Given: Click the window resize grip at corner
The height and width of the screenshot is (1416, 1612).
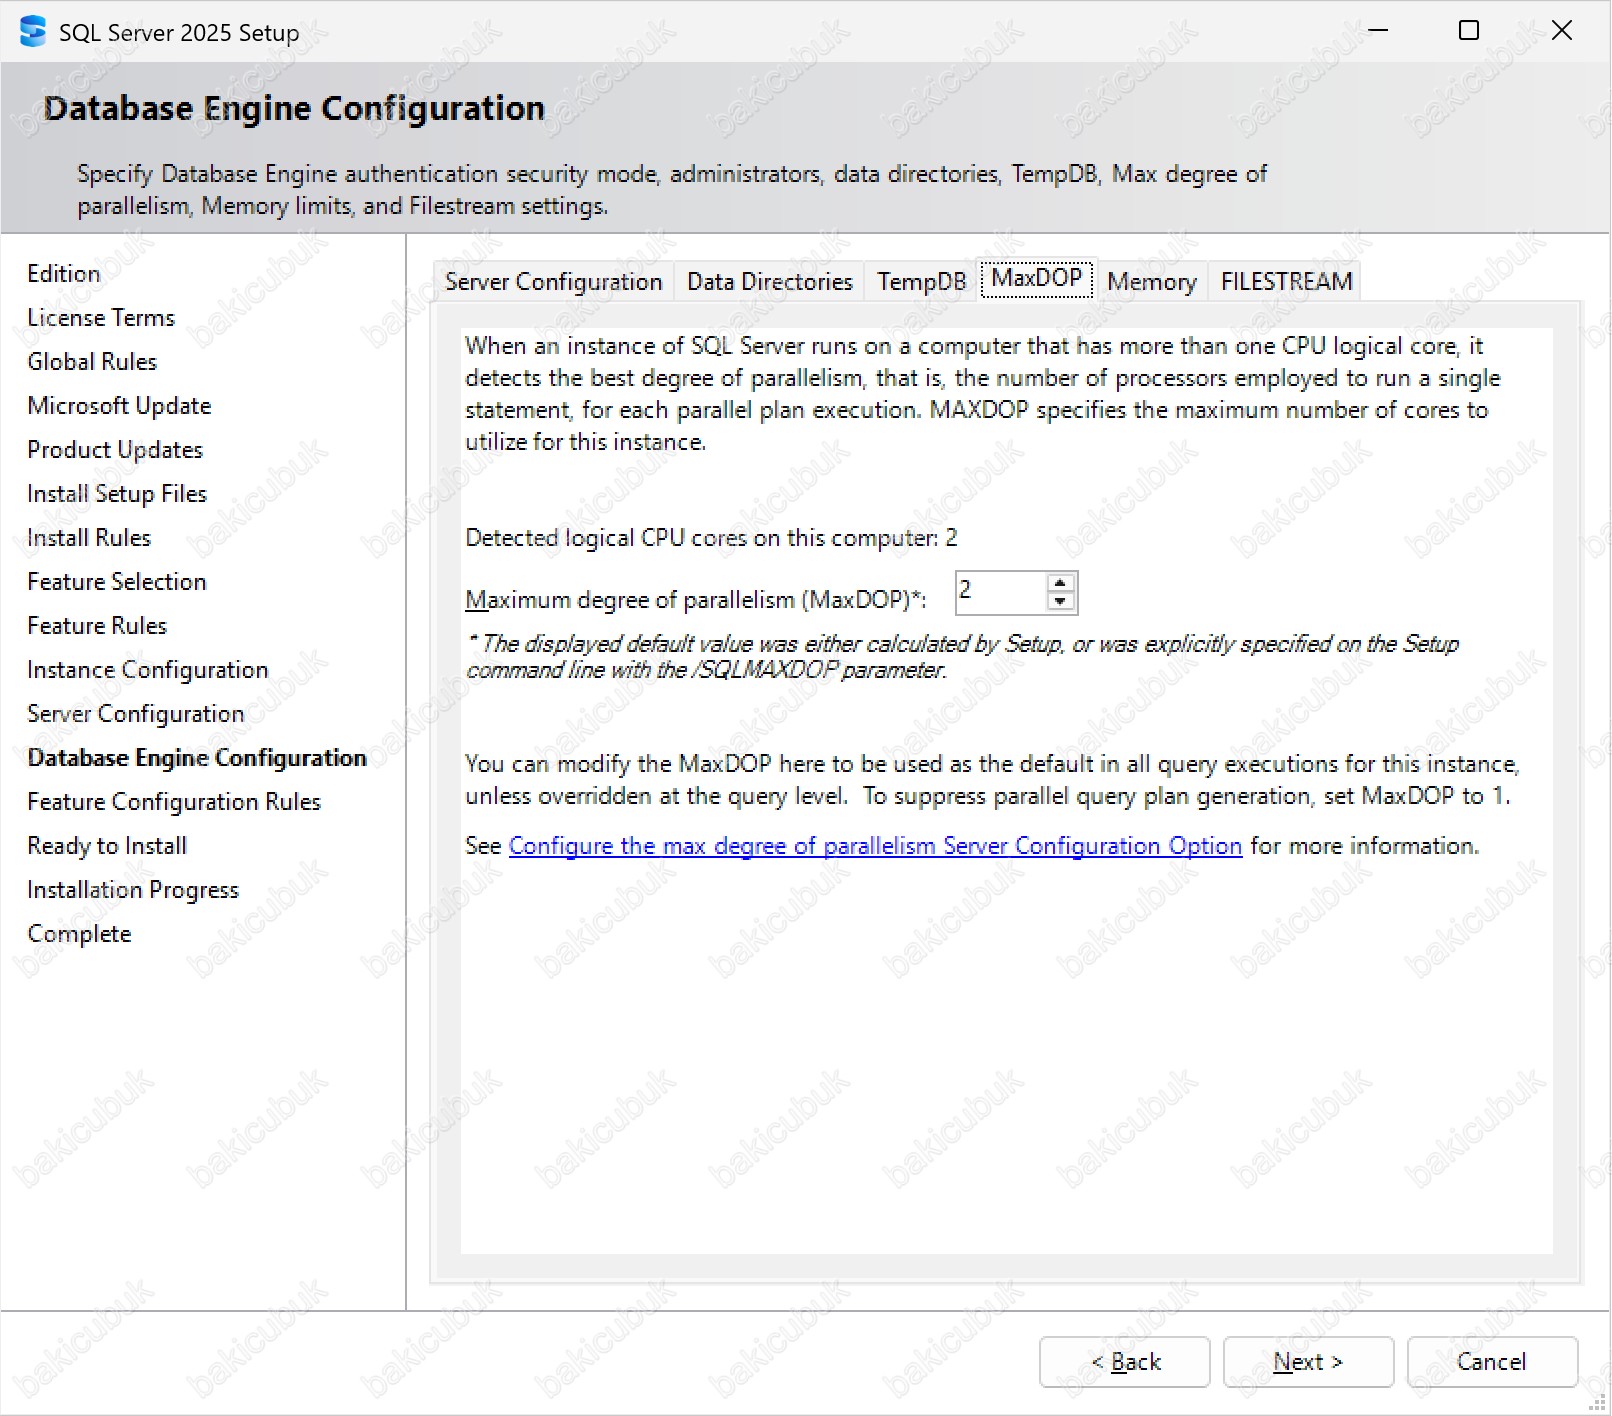Looking at the screenshot, I should pos(1598,1403).
